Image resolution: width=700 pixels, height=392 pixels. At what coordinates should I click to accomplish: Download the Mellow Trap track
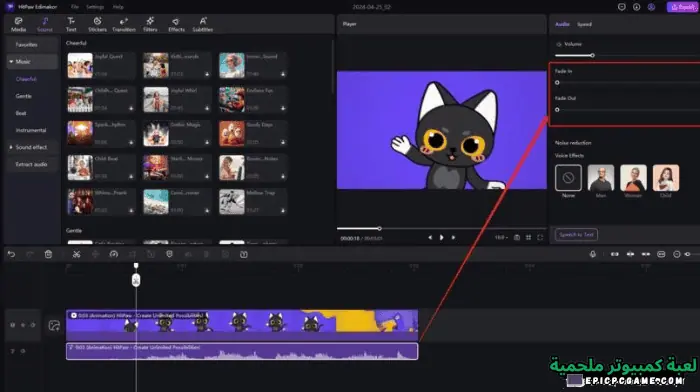click(x=283, y=210)
